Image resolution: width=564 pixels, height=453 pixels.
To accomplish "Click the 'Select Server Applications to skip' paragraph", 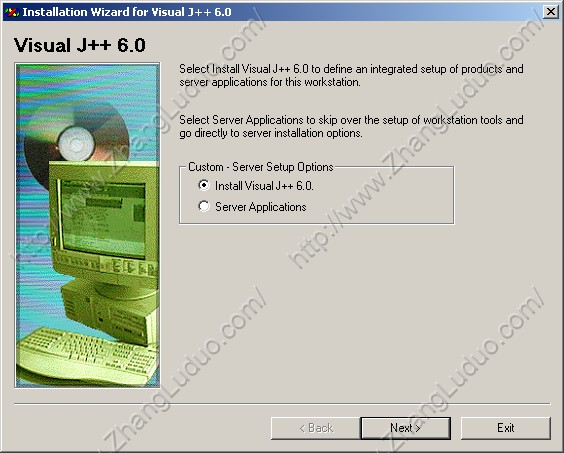I will pos(351,126).
